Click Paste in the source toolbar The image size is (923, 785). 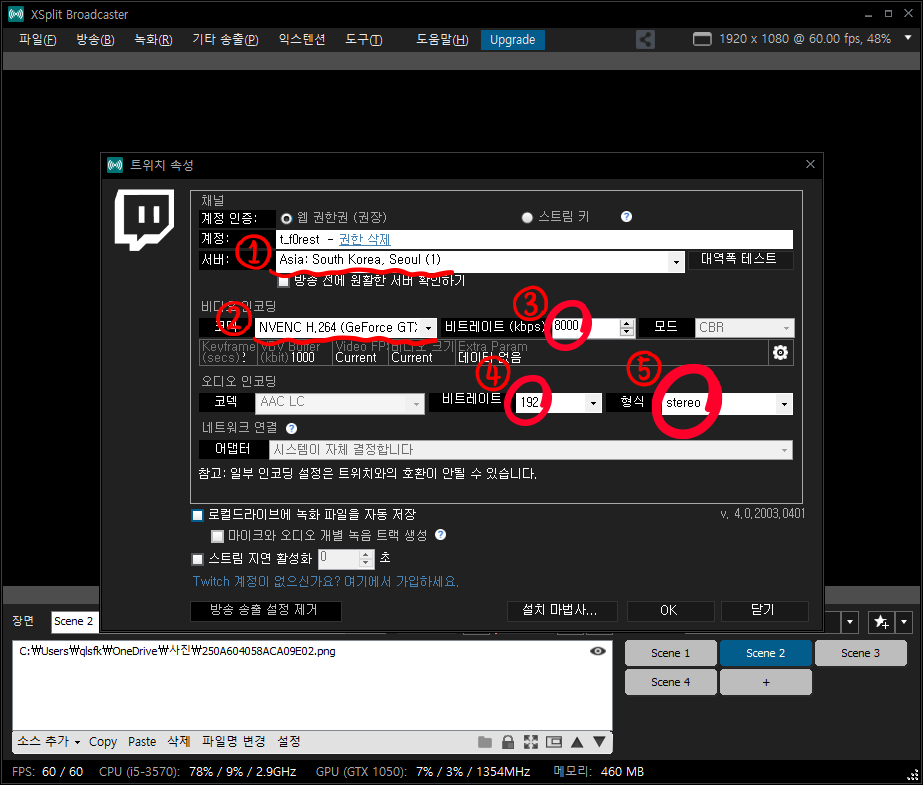point(142,742)
